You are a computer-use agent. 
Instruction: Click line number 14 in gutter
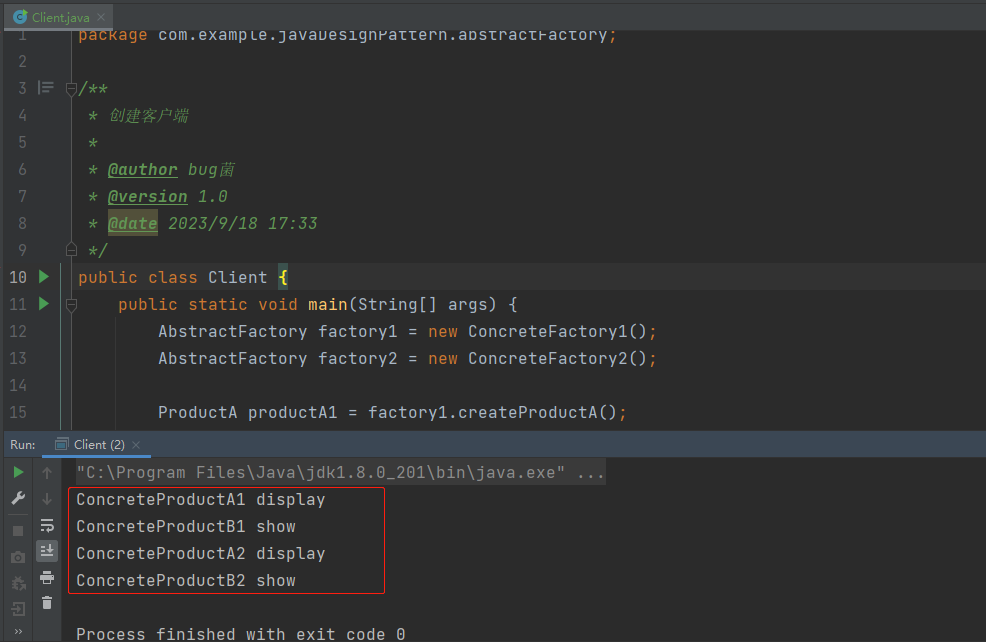18,385
